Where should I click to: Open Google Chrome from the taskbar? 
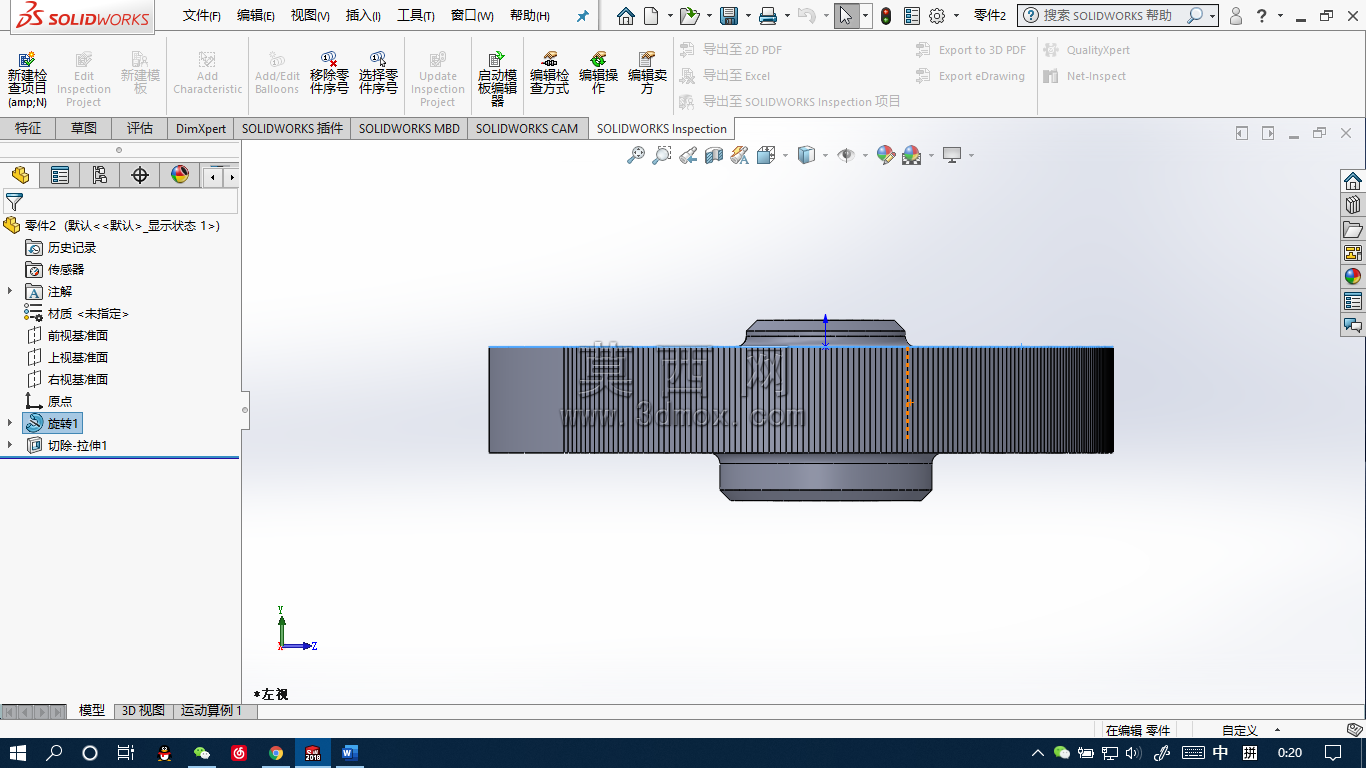pos(276,753)
